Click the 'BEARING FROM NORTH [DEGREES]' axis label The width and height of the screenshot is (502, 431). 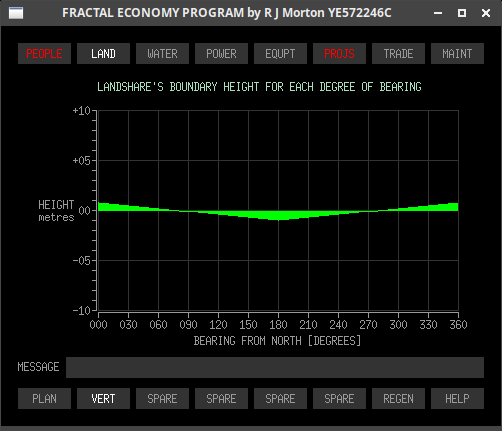(277, 341)
